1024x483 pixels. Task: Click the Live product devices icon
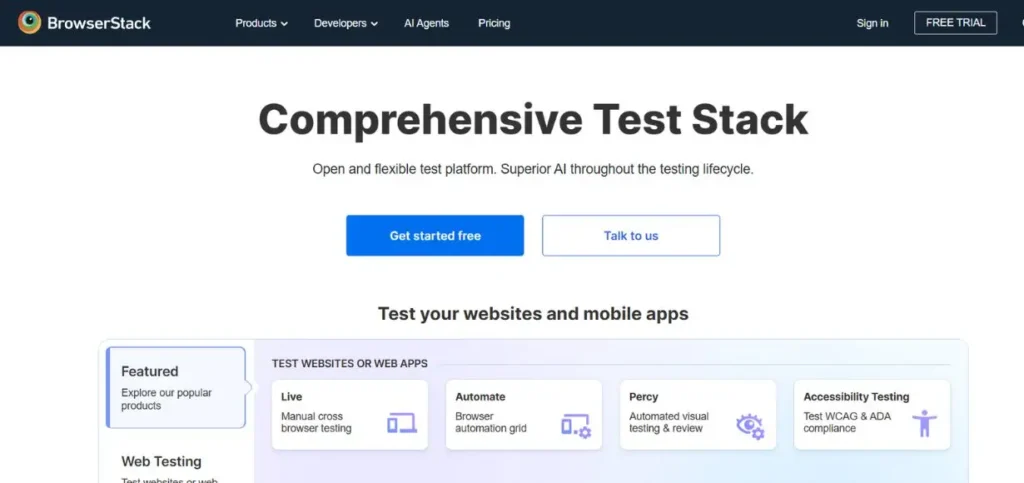click(402, 424)
